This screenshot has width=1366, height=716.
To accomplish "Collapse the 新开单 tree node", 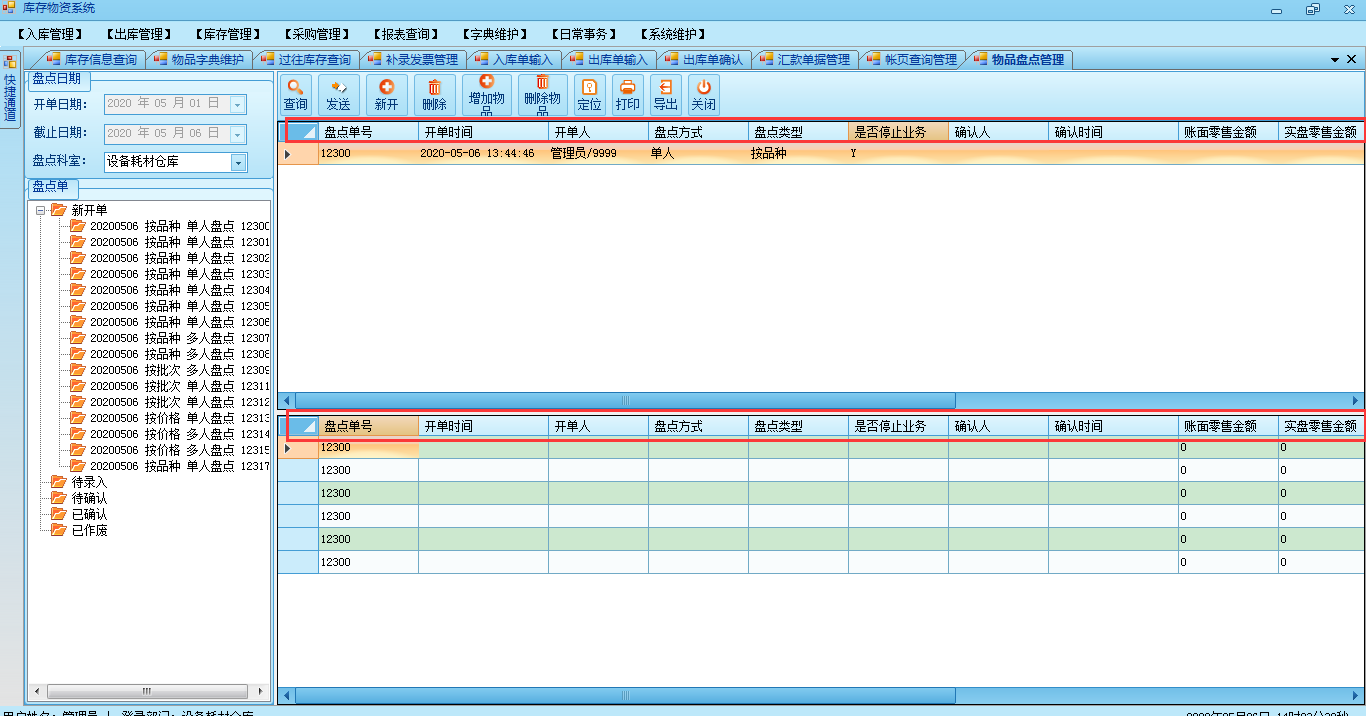I will (40, 210).
